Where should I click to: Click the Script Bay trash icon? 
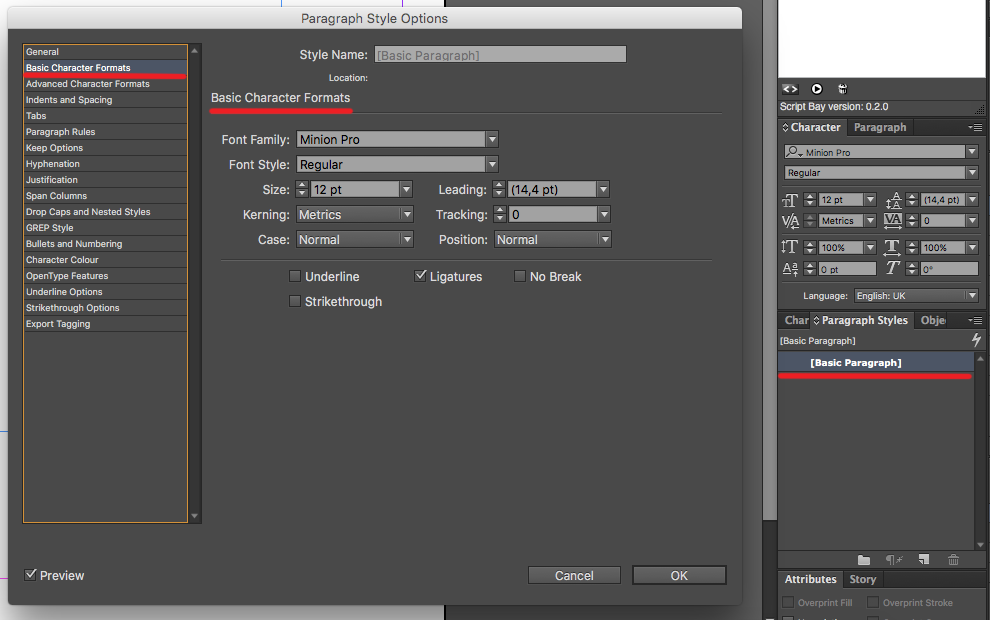coord(842,89)
